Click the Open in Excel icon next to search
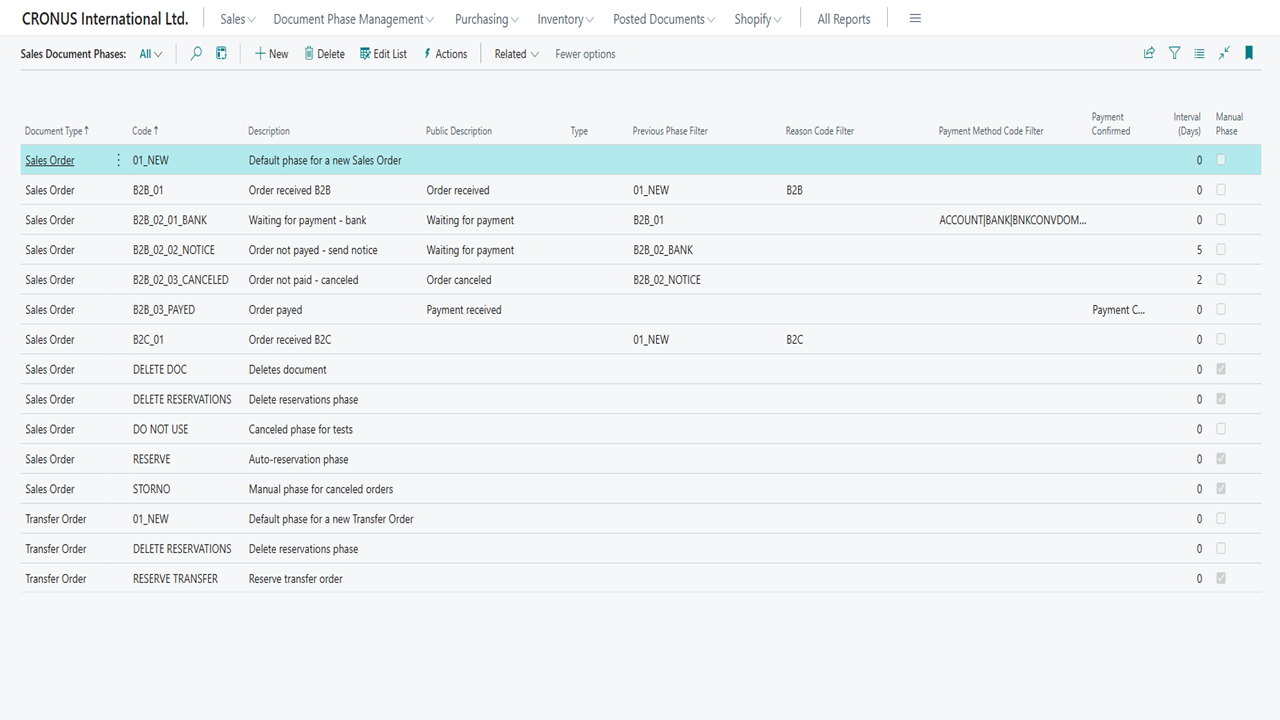Viewport: 1280px width, 720px height. (x=222, y=54)
